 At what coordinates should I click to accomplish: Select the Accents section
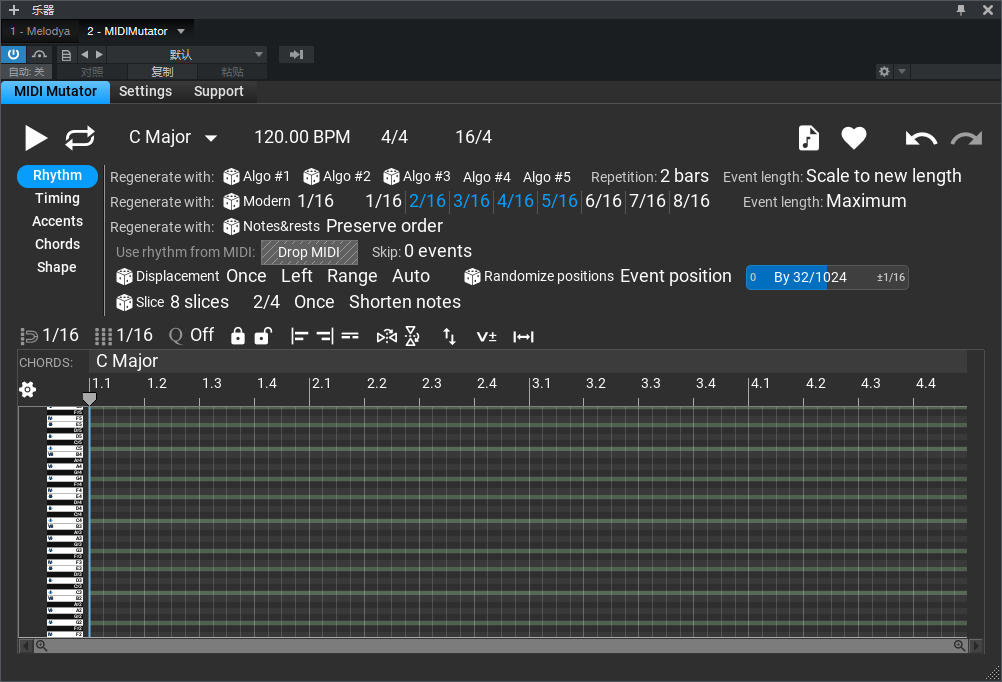point(58,222)
